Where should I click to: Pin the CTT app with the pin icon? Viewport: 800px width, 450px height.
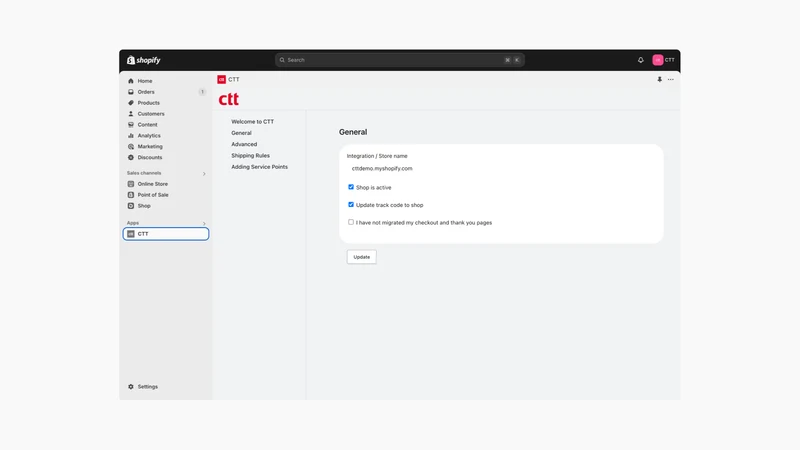point(659,80)
